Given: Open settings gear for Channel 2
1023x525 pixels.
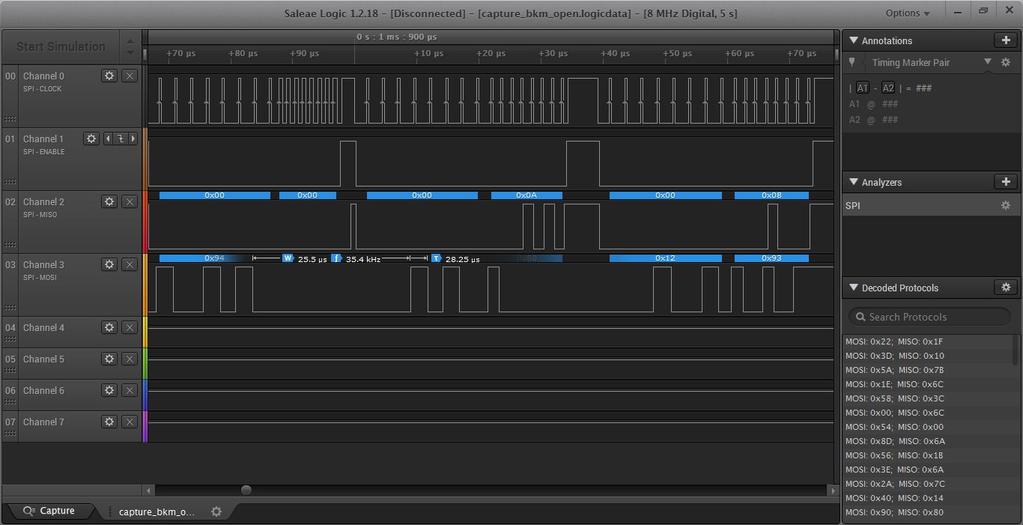Looking at the screenshot, I should 110,202.
